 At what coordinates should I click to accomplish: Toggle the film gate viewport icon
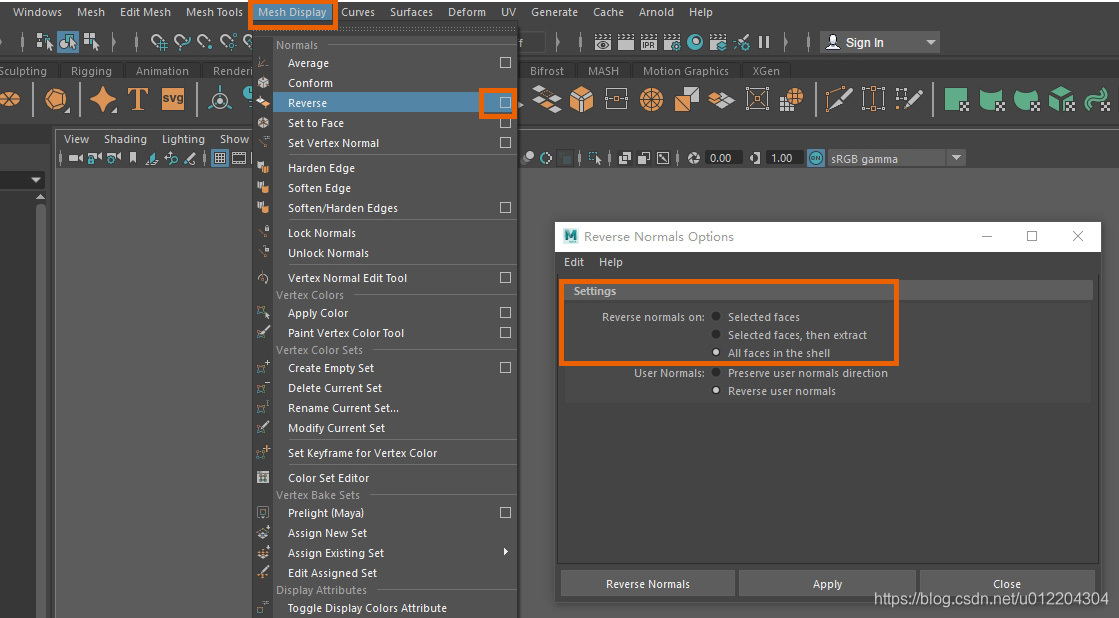click(239, 158)
